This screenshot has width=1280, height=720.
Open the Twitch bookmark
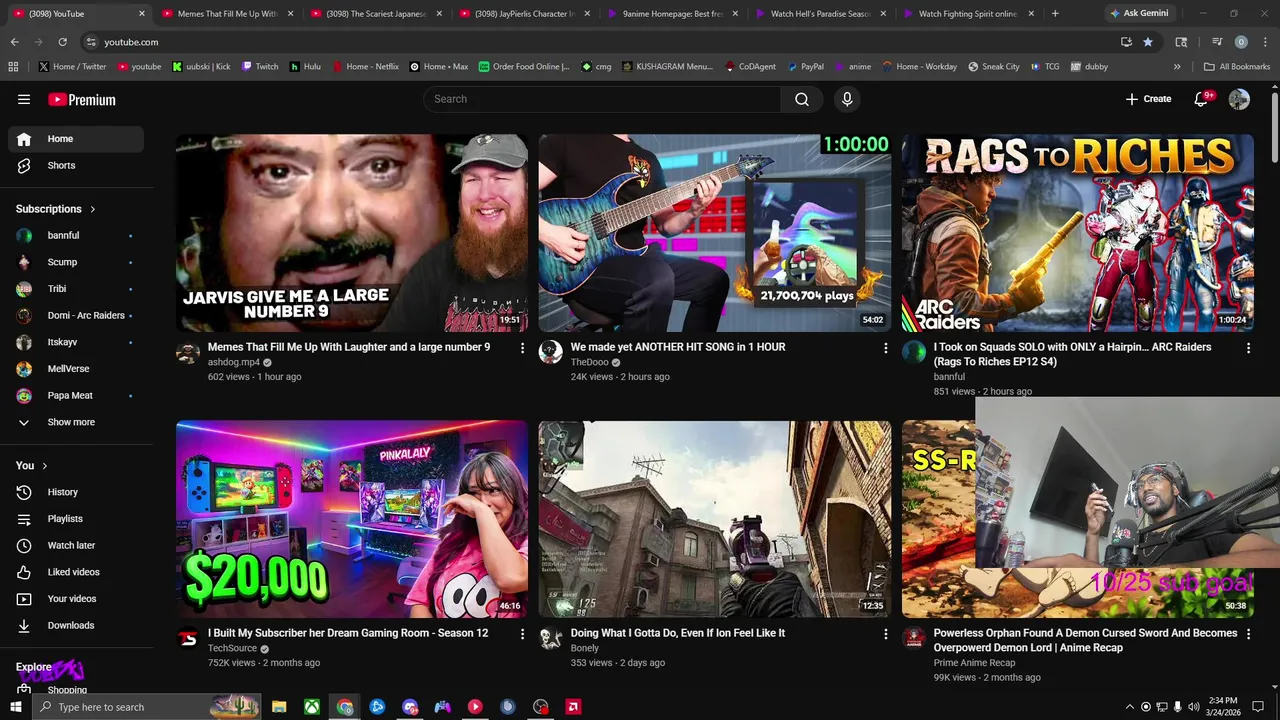click(259, 67)
